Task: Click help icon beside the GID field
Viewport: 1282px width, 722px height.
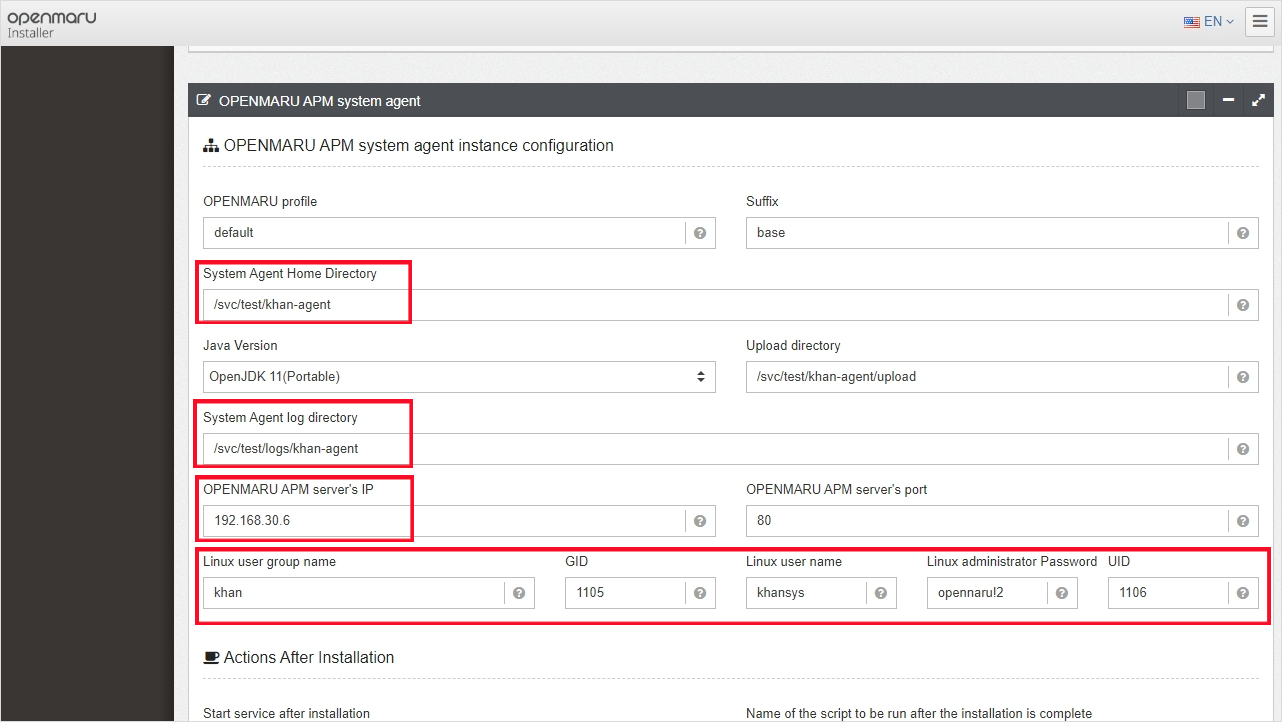Action: click(700, 593)
